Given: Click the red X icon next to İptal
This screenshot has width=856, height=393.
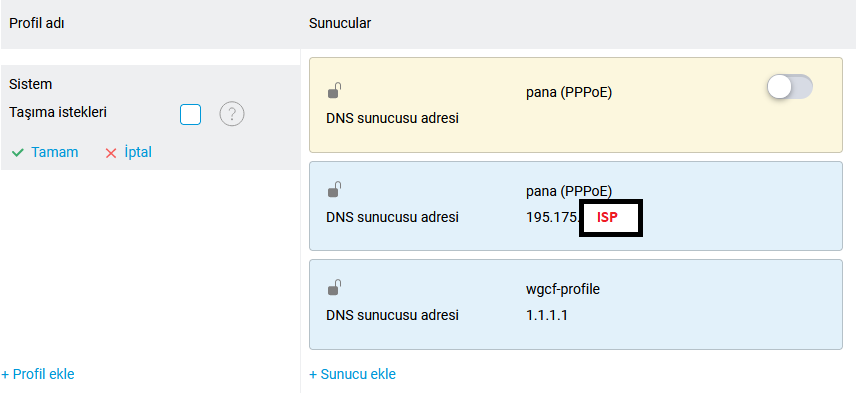Looking at the screenshot, I should 111,153.
